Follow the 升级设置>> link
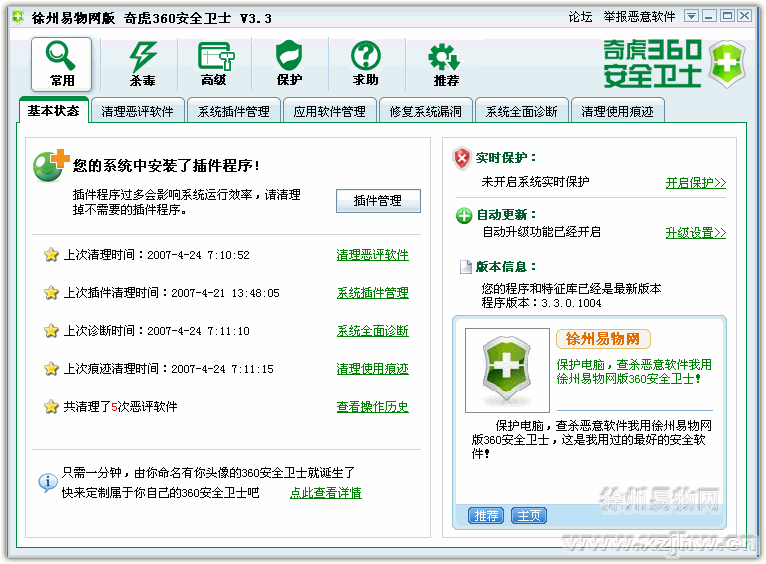 coord(696,232)
